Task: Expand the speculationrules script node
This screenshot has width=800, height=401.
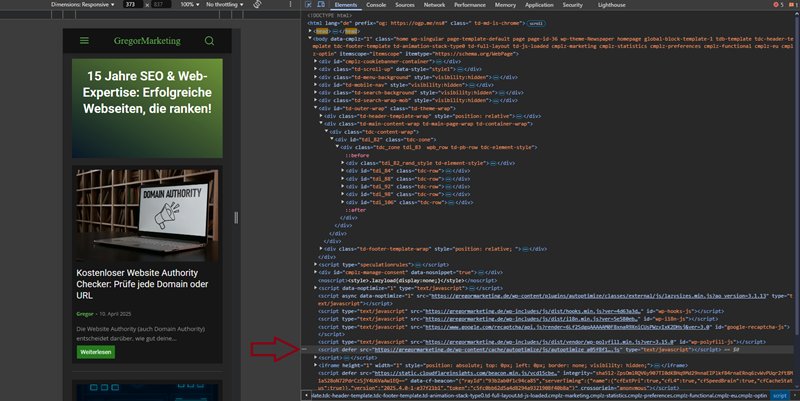Action: pyautogui.click(x=315, y=265)
